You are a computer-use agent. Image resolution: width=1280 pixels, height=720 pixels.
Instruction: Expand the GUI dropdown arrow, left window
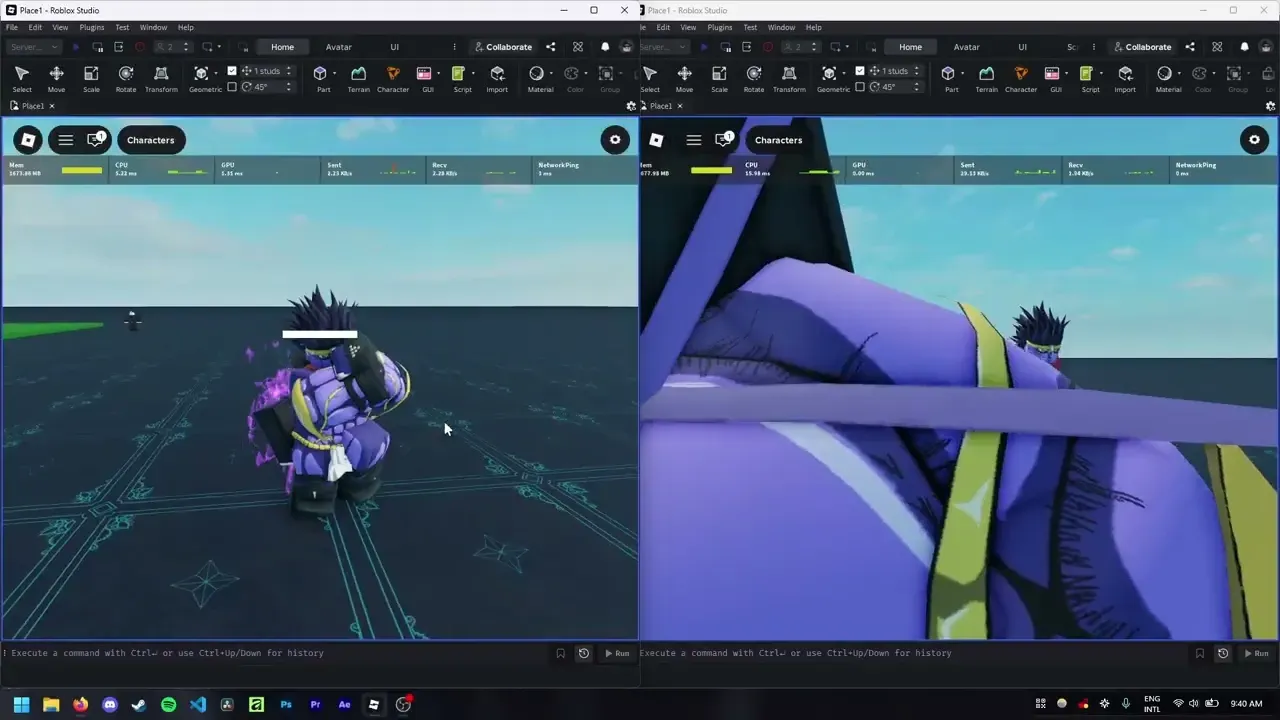pyautogui.click(x=438, y=73)
